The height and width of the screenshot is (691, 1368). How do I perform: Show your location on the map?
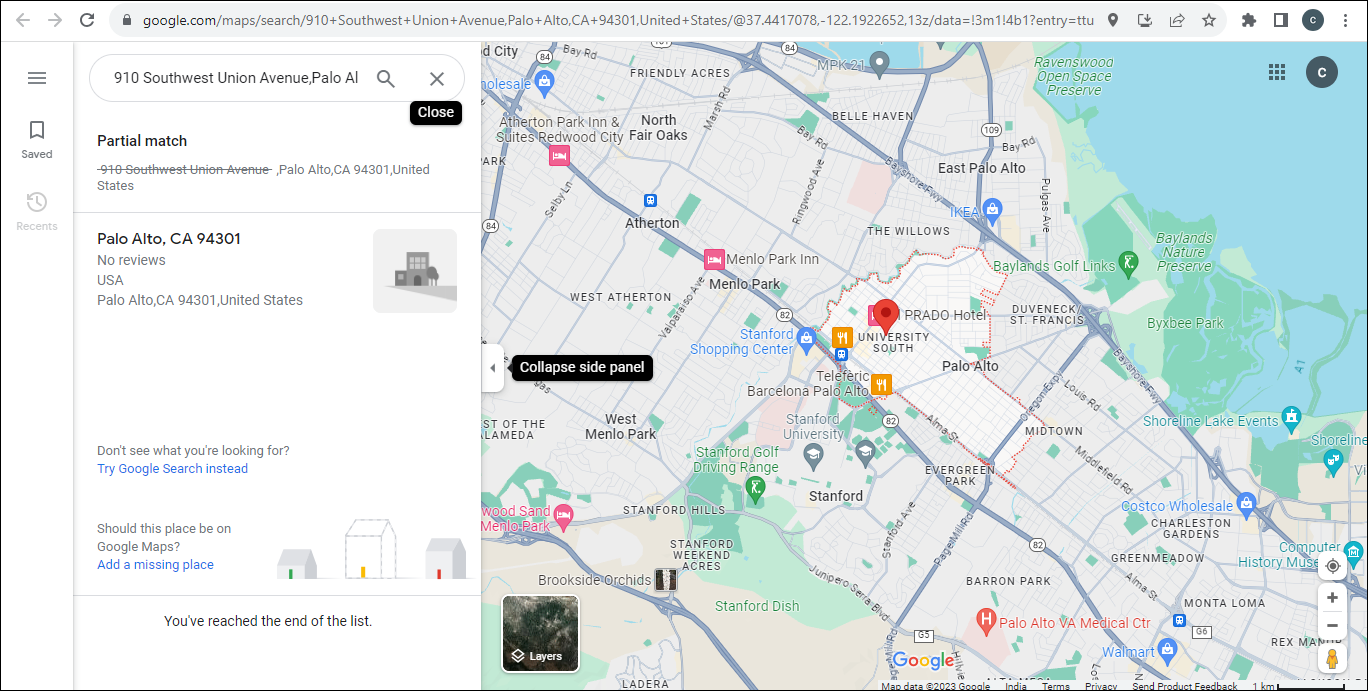[x=1332, y=566]
